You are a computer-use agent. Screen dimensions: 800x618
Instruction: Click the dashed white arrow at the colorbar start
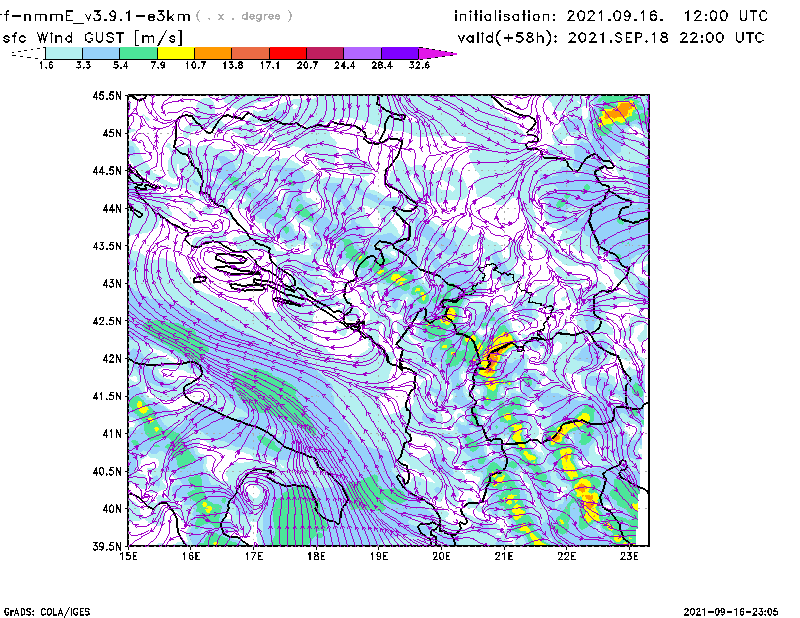28,53
